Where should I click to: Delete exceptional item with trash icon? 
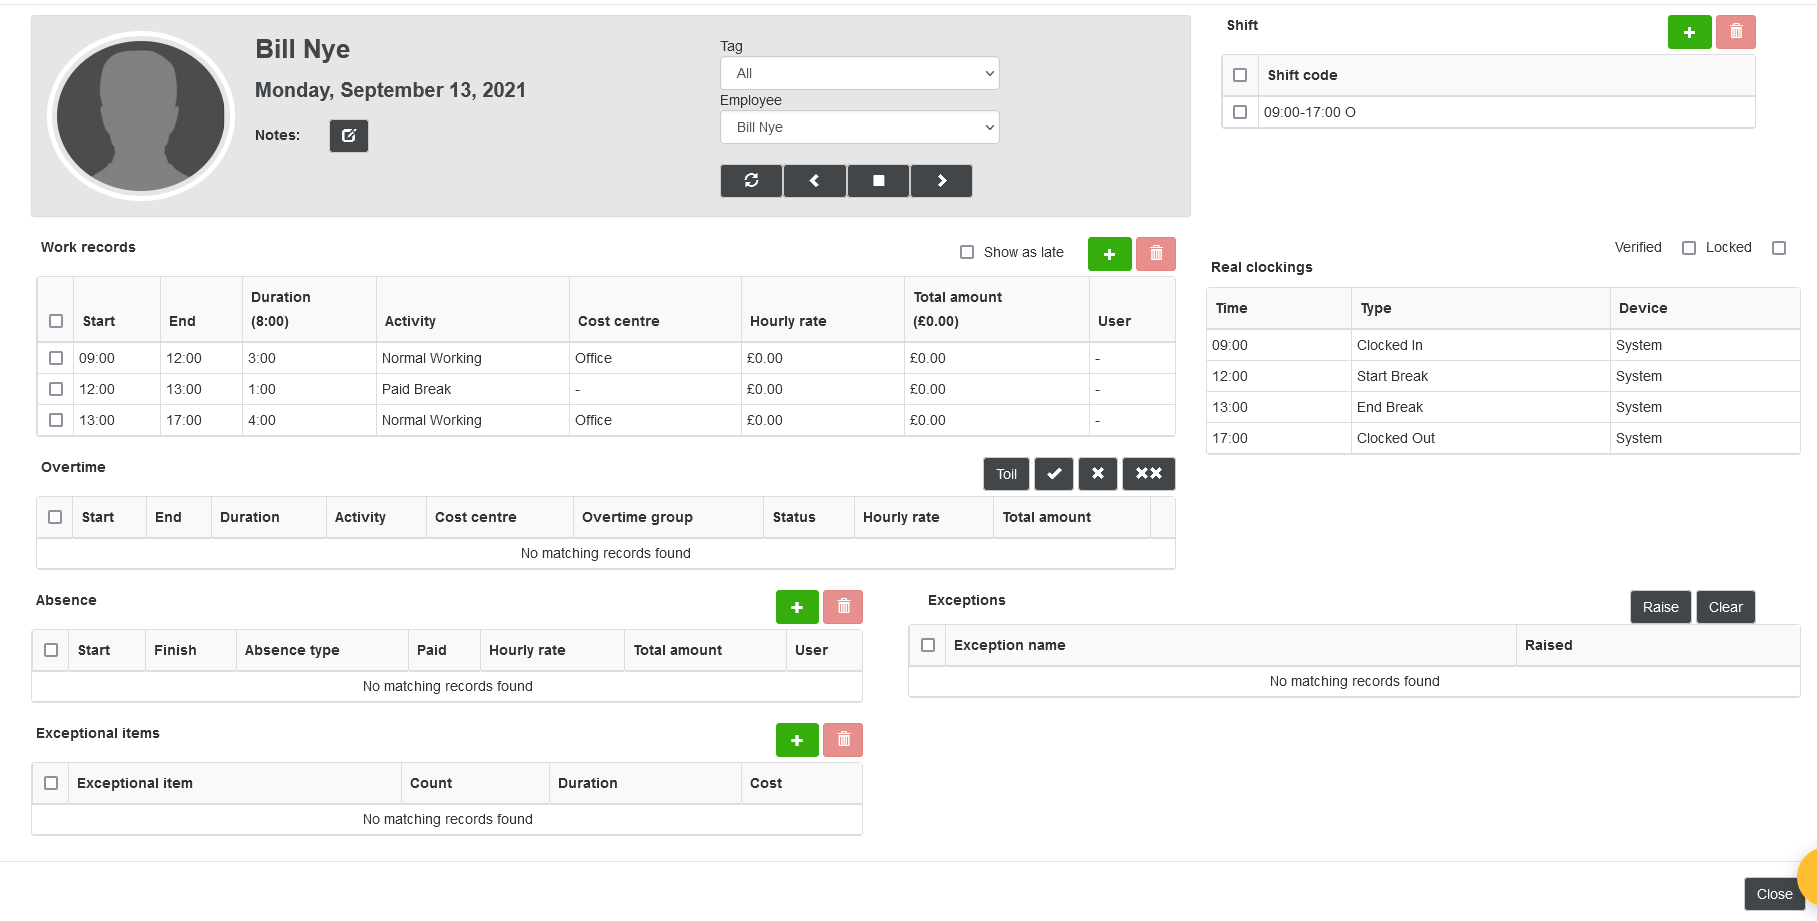[x=843, y=740]
